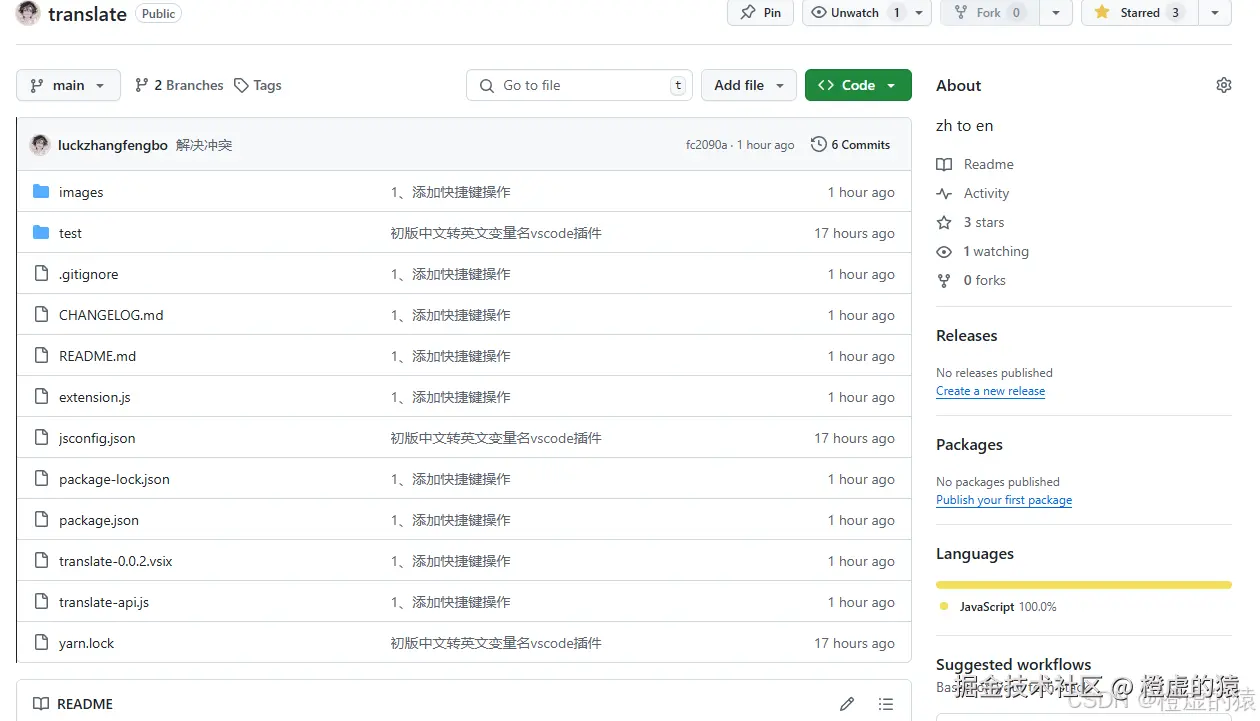The height and width of the screenshot is (721, 1260).
Task: Click the images folder icon
Action: coord(41,192)
